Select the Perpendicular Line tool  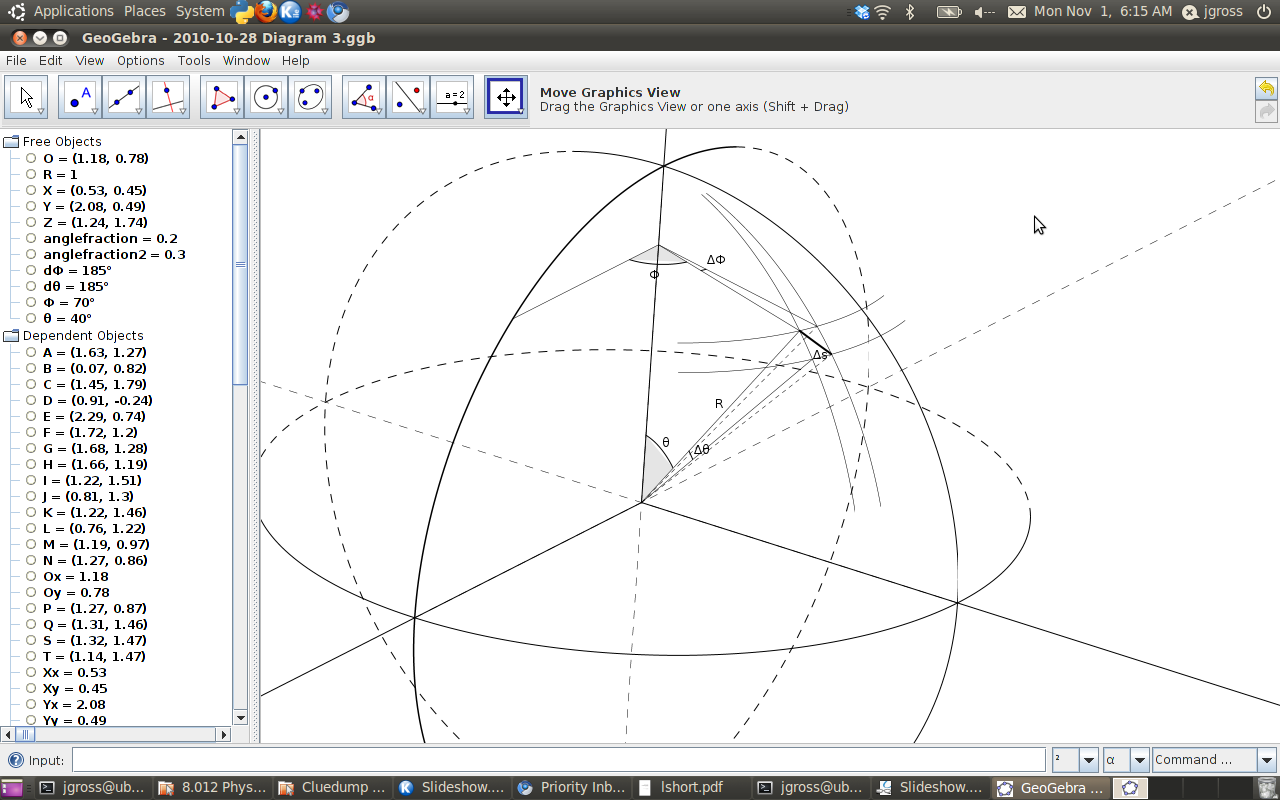[x=168, y=97]
